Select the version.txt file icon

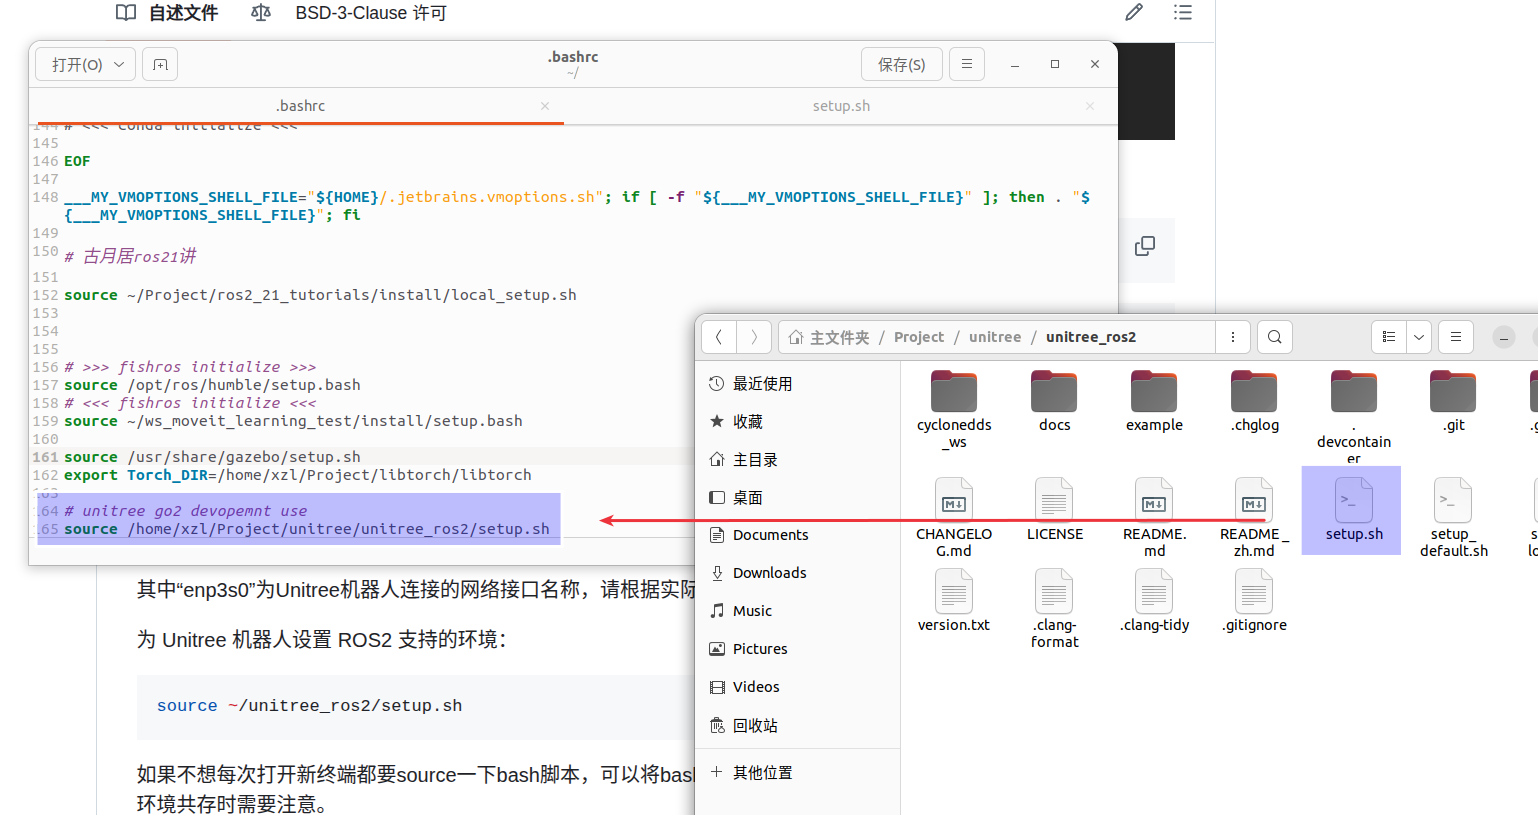point(954,591)
